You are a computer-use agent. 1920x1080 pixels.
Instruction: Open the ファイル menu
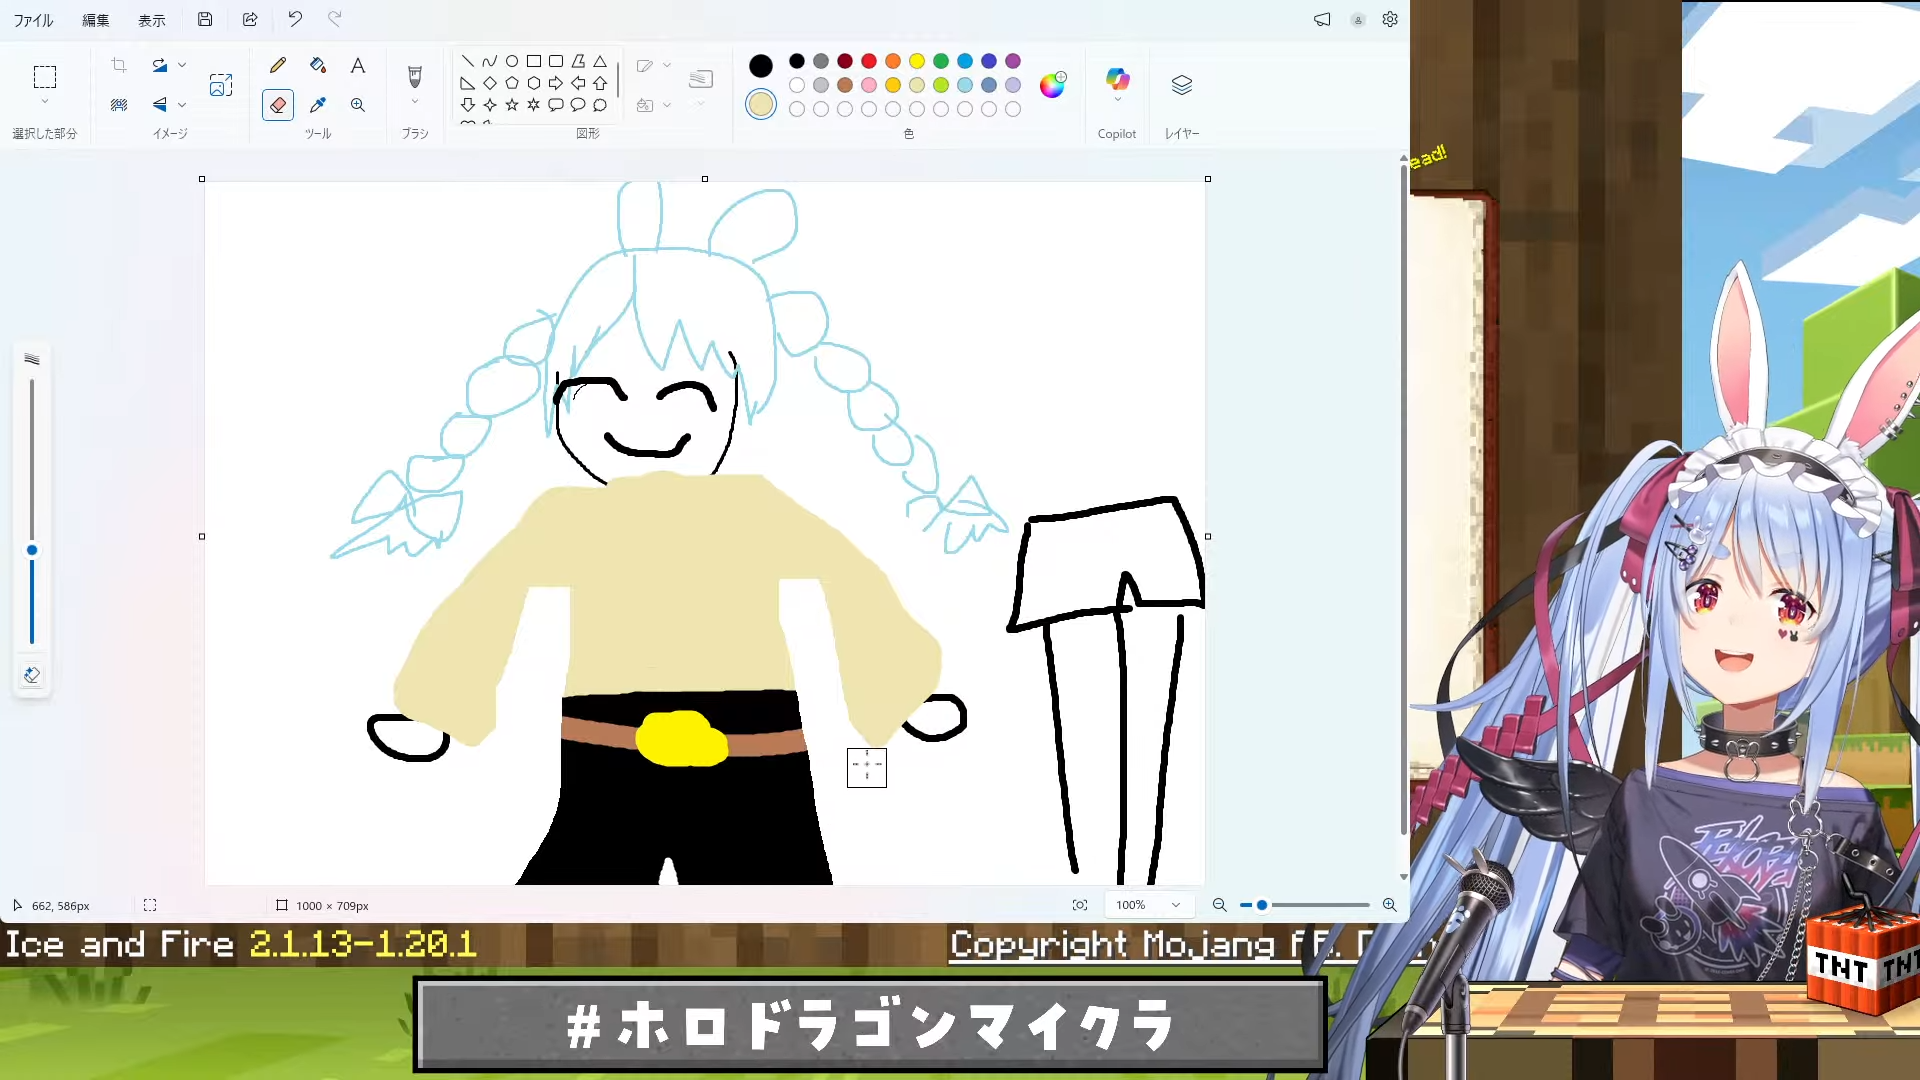[x=33, y=20]
